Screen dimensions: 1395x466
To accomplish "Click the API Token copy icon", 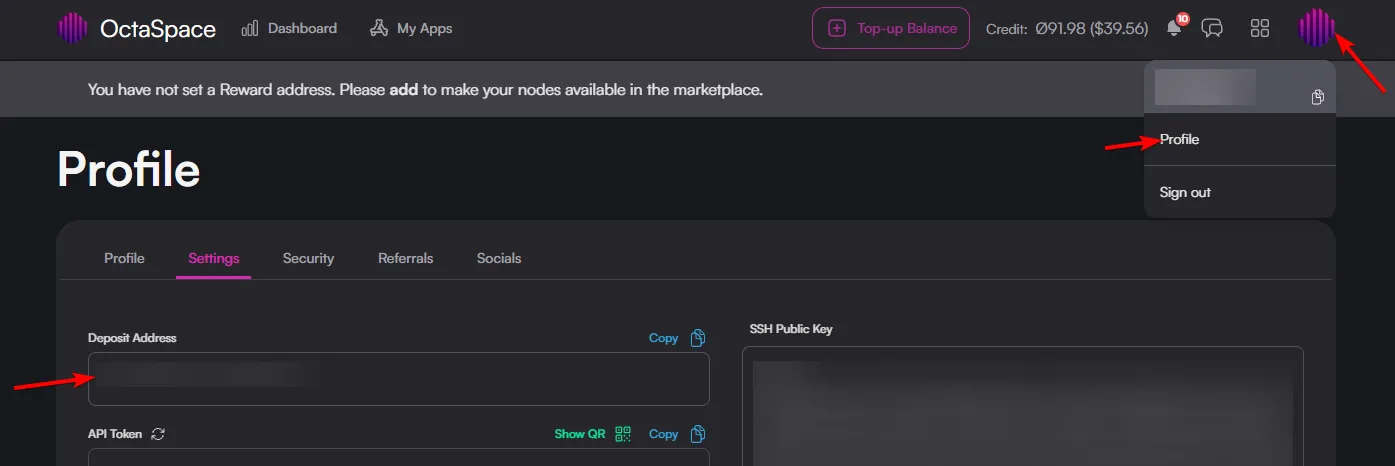I will pyautogui.click(x=698, y=434).
